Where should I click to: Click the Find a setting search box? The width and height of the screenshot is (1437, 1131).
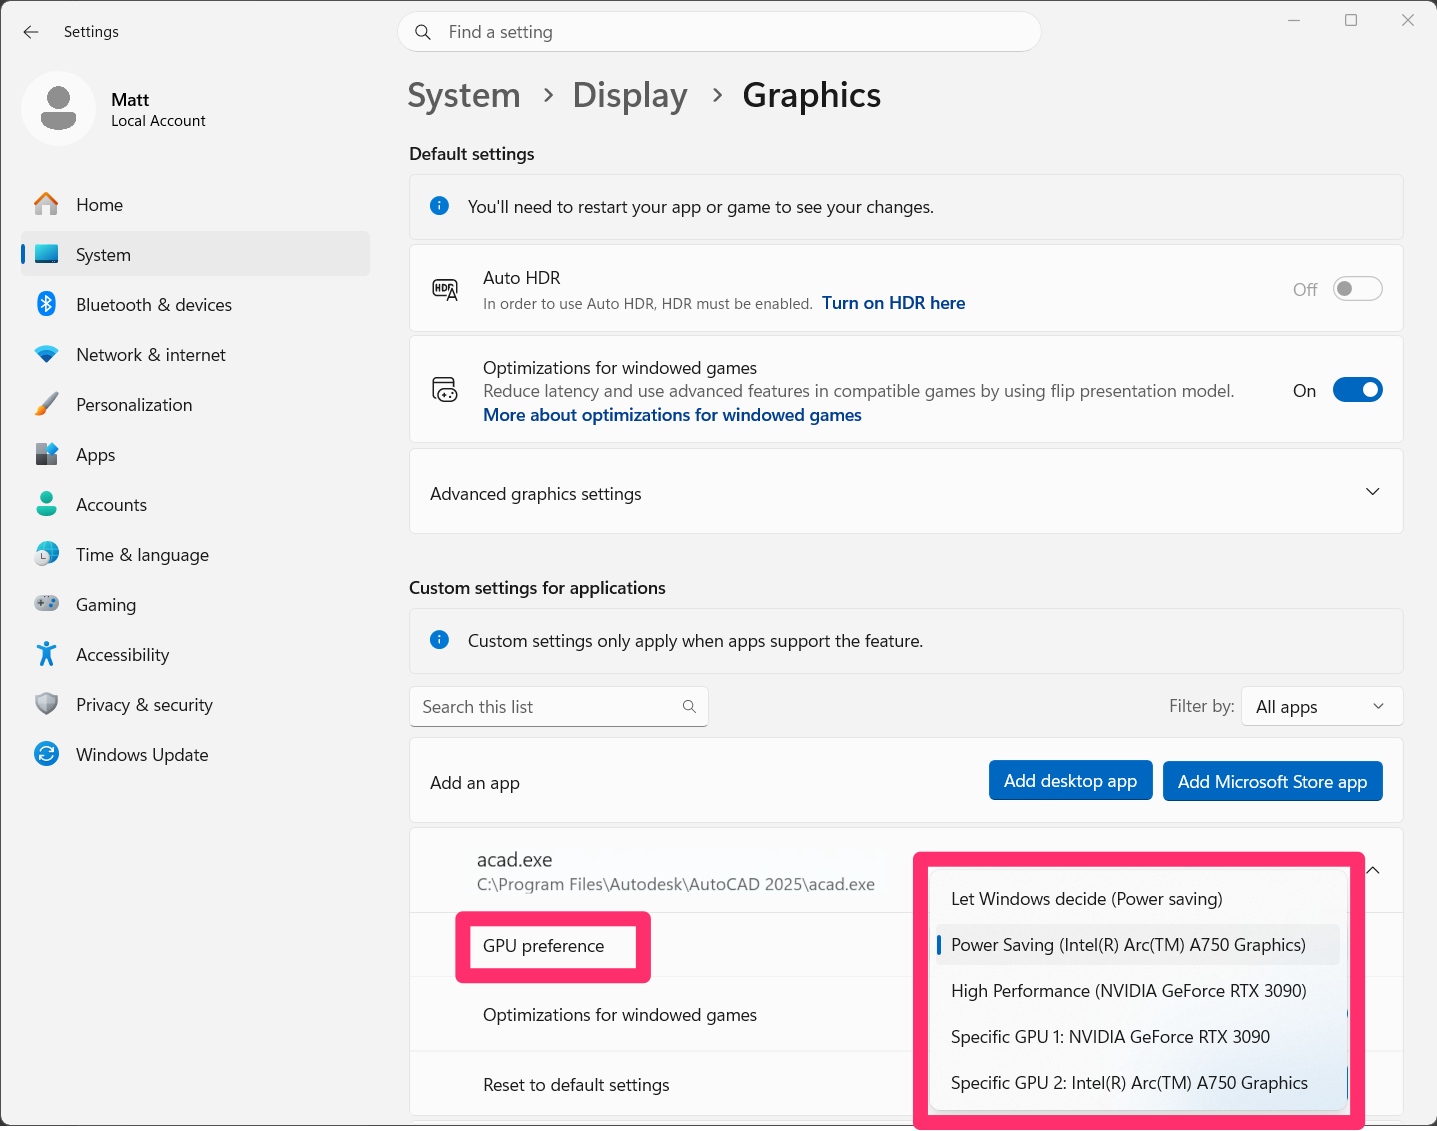pyautogui.click(x=719, y=32)
